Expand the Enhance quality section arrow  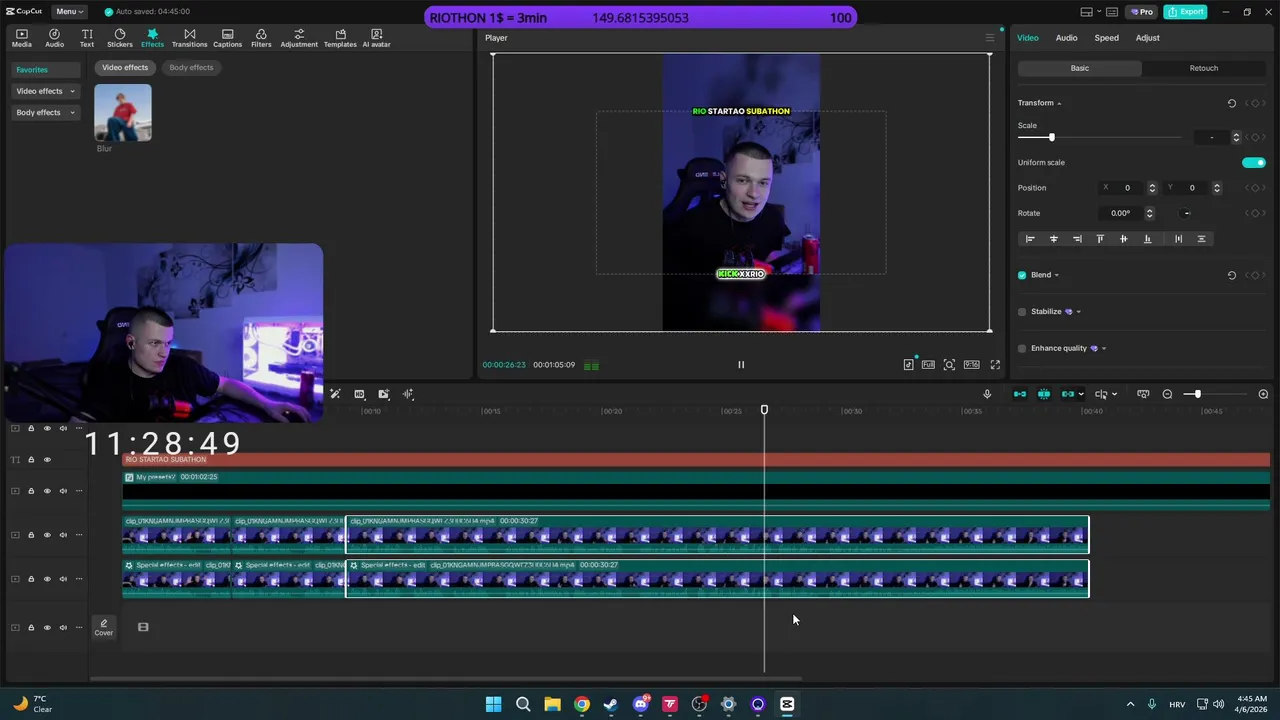[1103, 349]
